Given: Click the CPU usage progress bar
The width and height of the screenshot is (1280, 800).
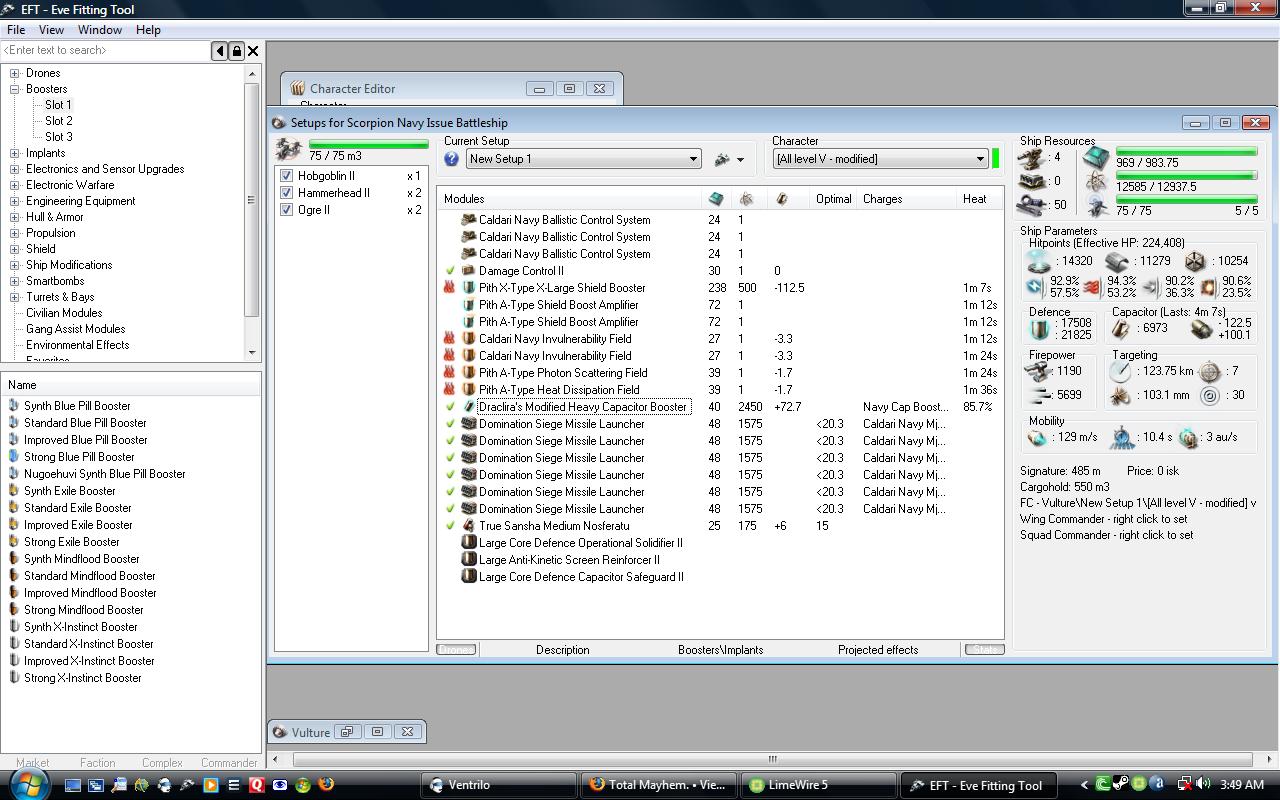Looking at the screenshot, I should (x=1186, y=152).
